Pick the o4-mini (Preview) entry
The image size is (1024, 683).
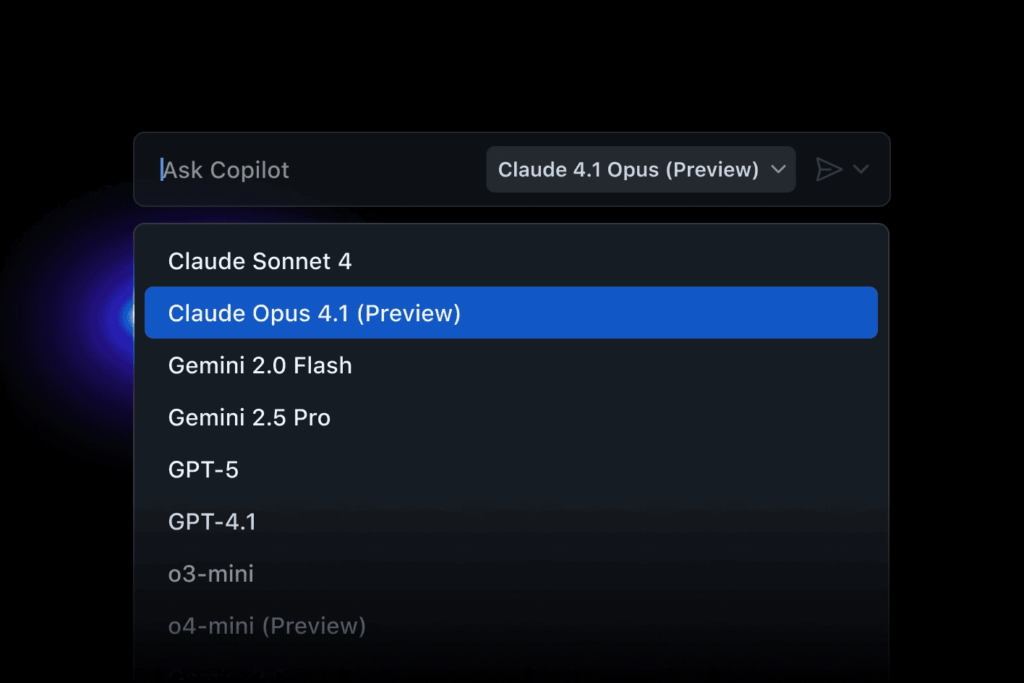[x=266, y=626]
